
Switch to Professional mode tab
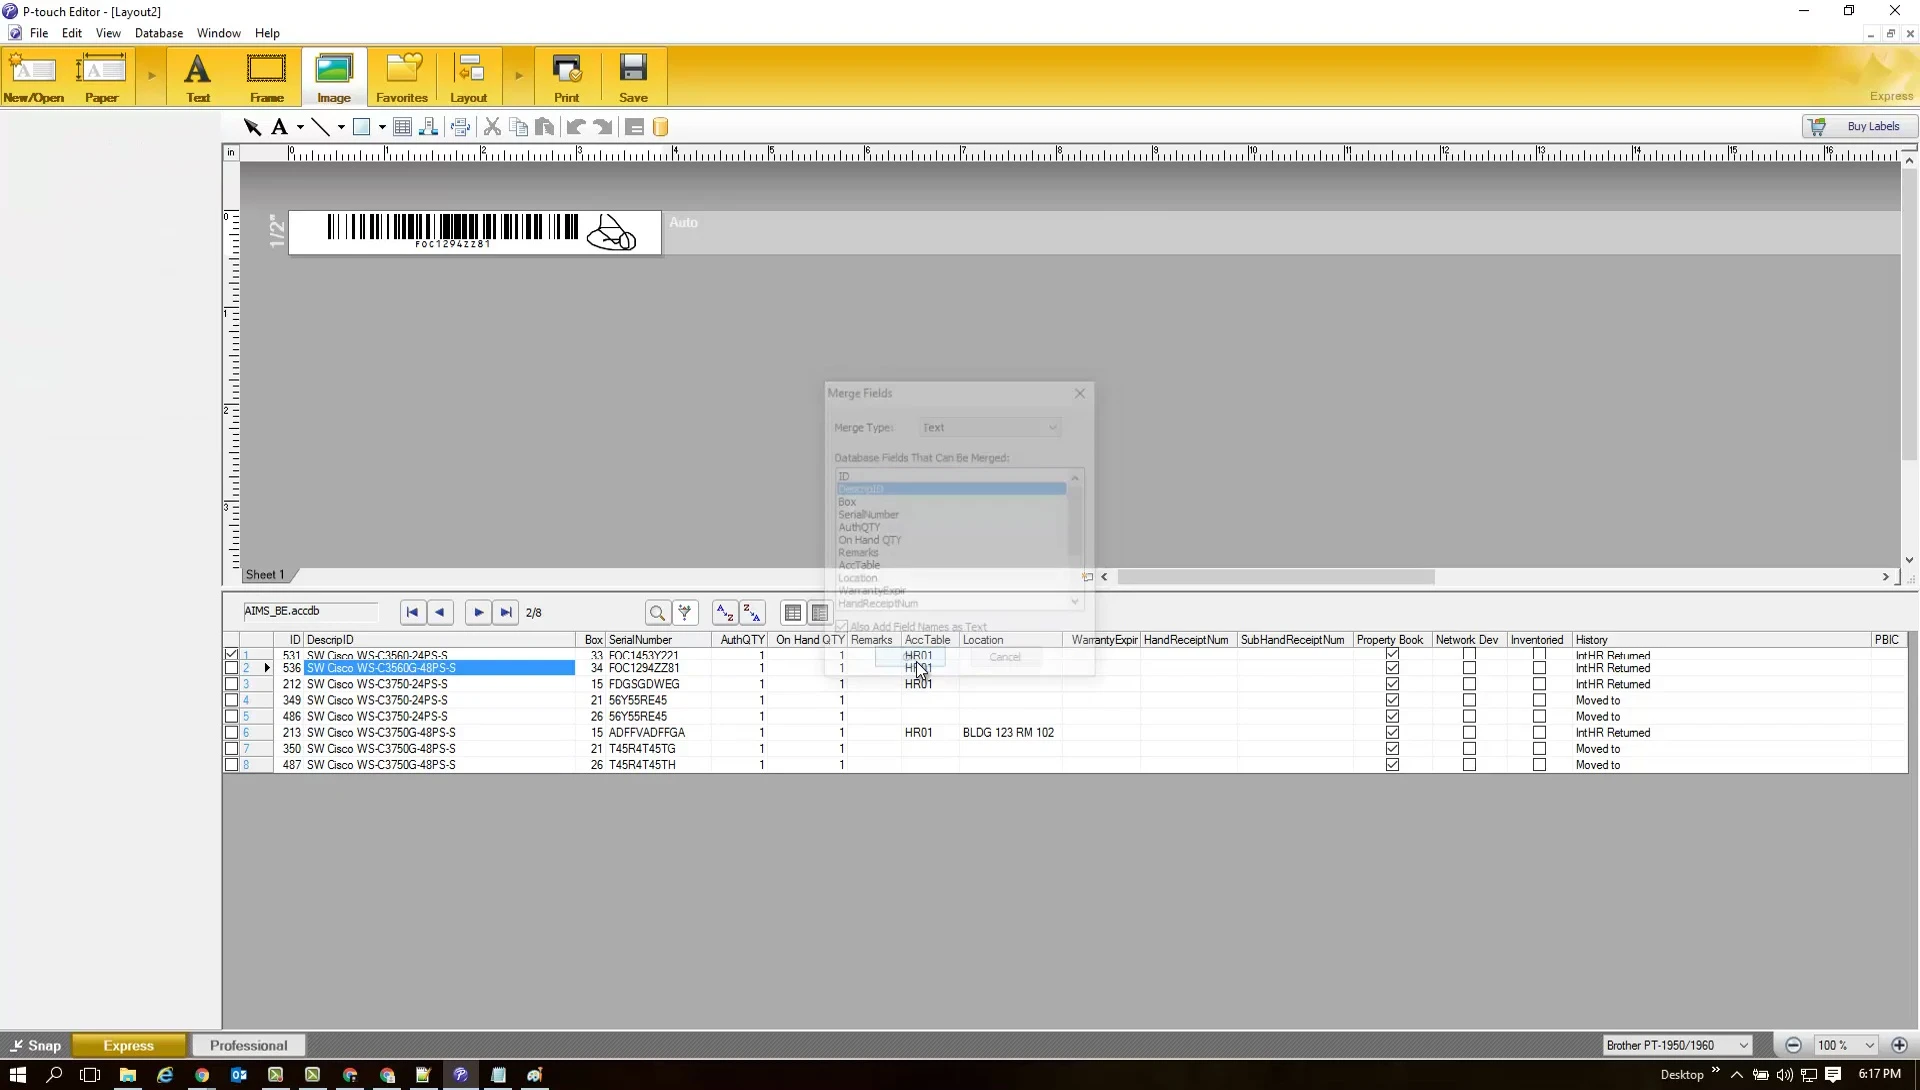[249, 1046]
